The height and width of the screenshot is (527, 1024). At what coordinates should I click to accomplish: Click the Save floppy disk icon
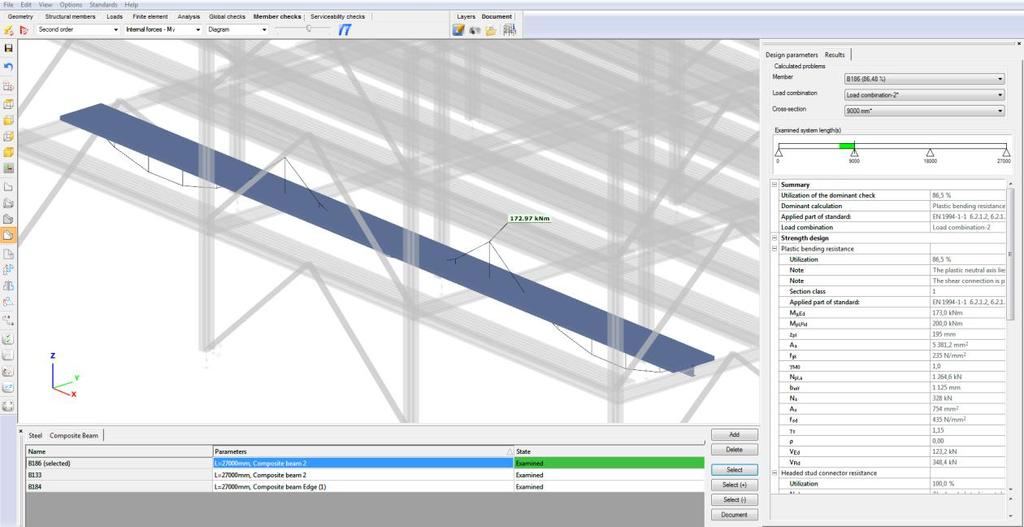[x=8, y=48]
